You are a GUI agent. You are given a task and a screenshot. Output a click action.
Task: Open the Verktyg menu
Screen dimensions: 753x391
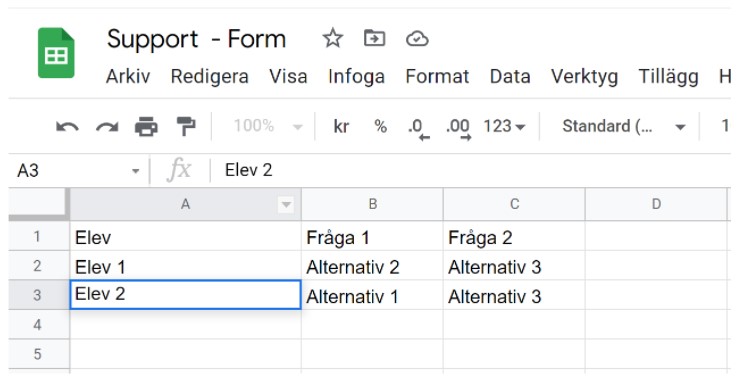click(x=584, y=76)
